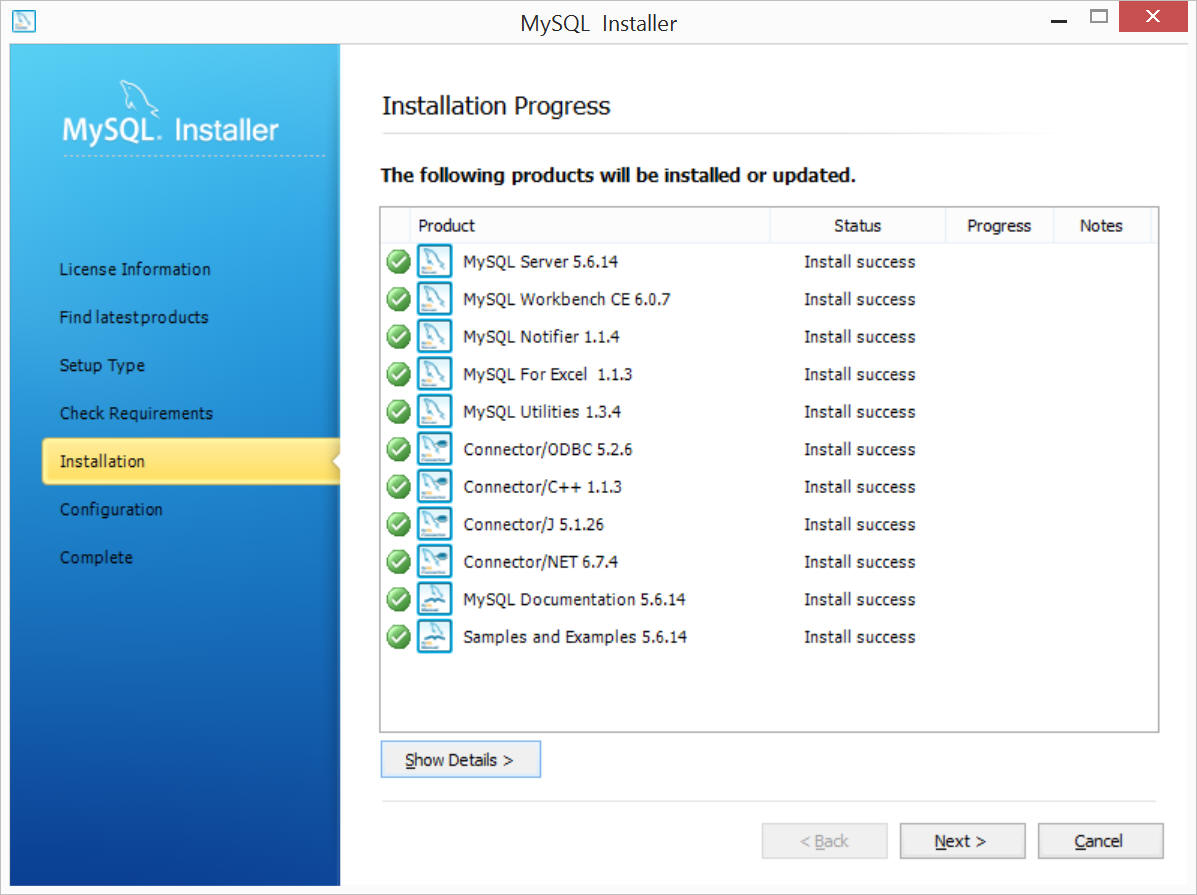Select the MySQL Documentation 5.6.14 row text
This screenshot has width=1197, height=895.
tap(574, 599)
